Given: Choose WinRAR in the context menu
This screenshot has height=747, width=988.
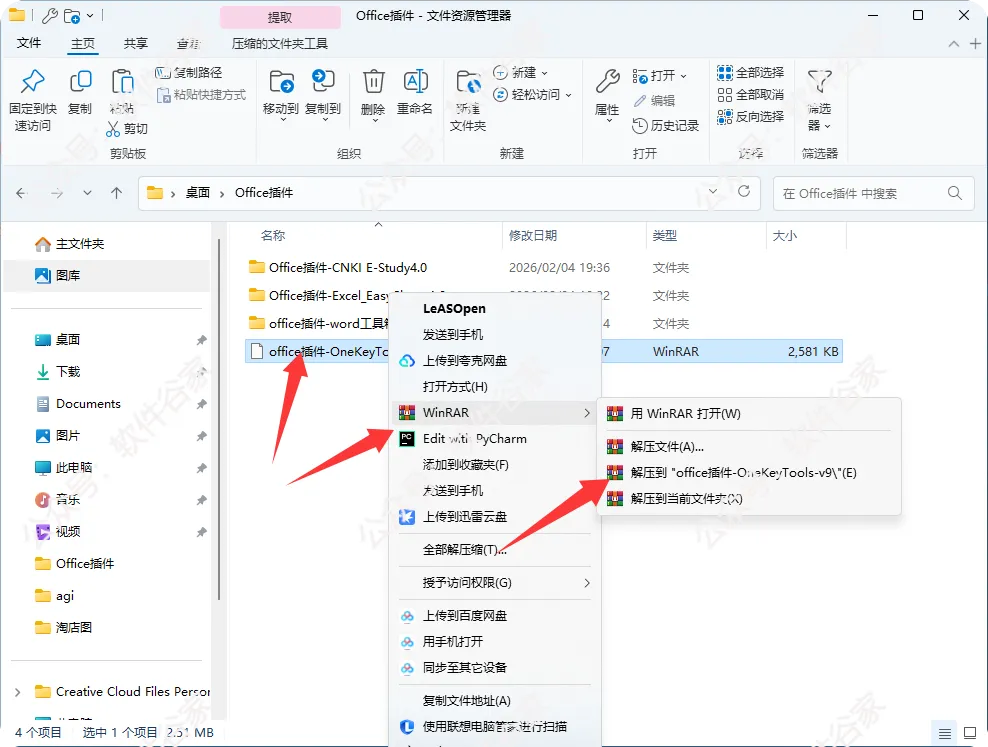Looking at the screenshot, I should tap(495, 413).
